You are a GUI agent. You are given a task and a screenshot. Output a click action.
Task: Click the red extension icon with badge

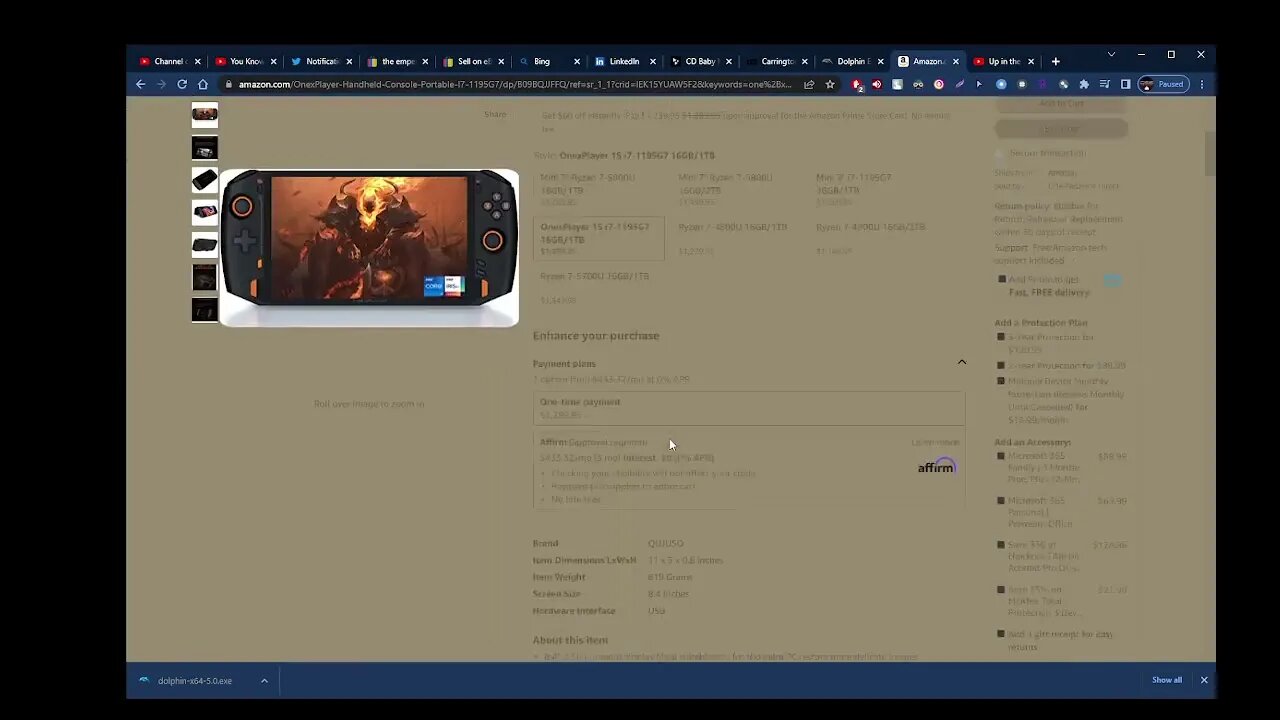857,84
